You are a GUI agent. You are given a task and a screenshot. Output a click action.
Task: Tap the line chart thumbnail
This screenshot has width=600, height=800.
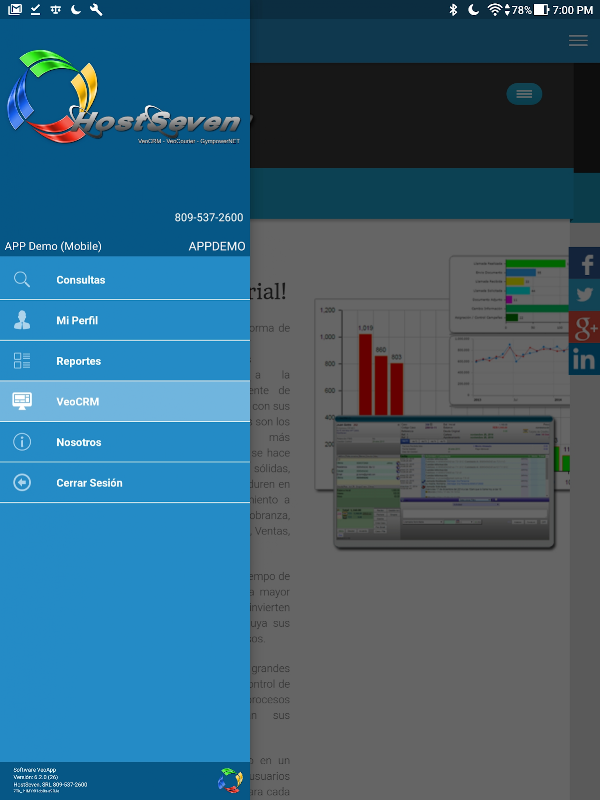[509, 370]
